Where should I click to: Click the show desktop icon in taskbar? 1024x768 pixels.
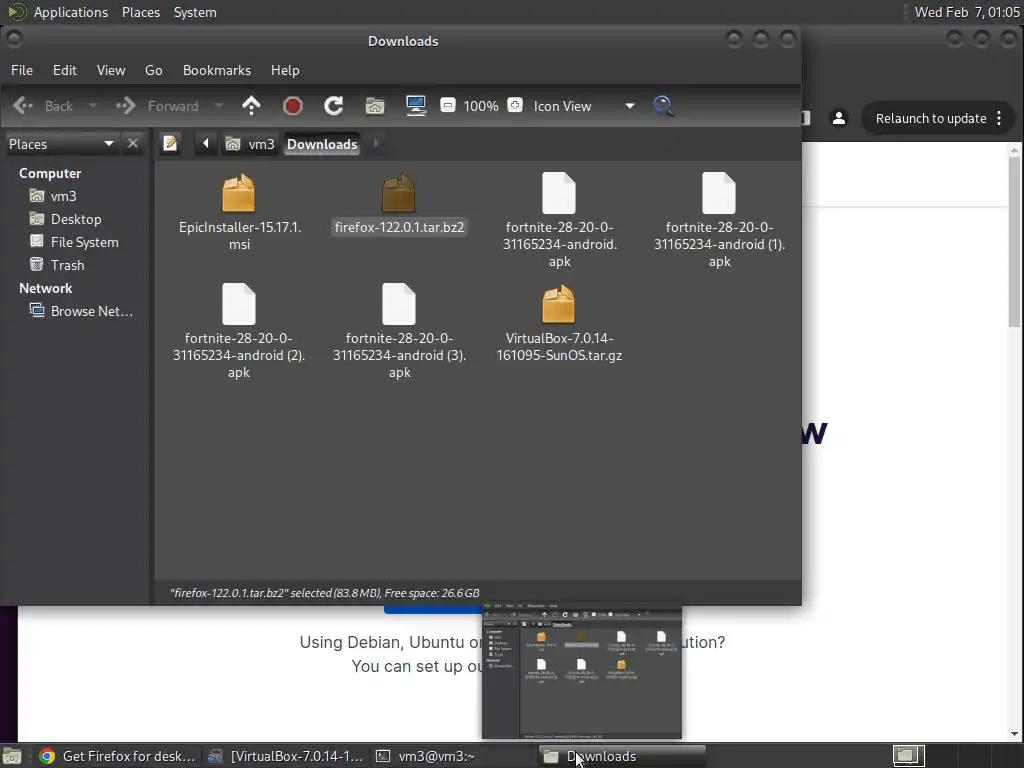[12, 756]
